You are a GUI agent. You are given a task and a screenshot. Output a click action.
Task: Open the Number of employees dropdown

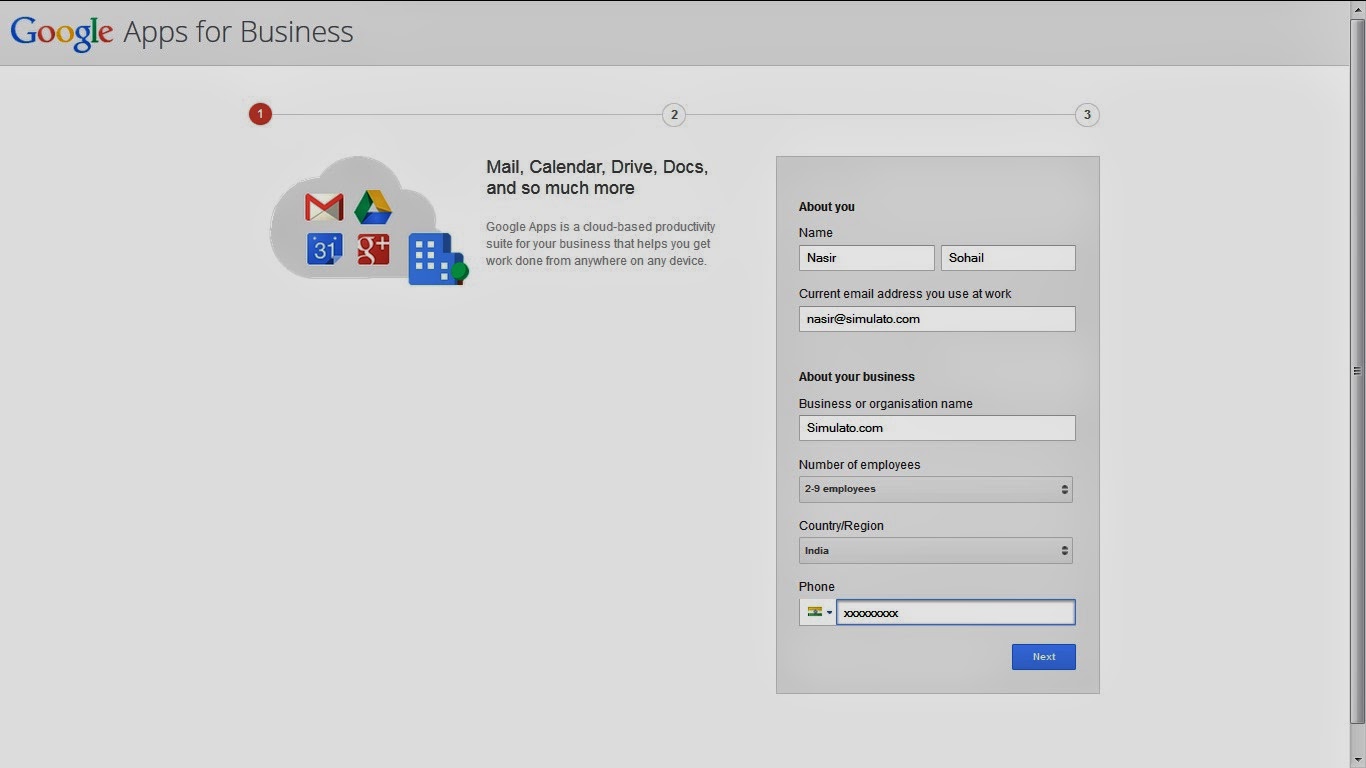click(936, 489)
